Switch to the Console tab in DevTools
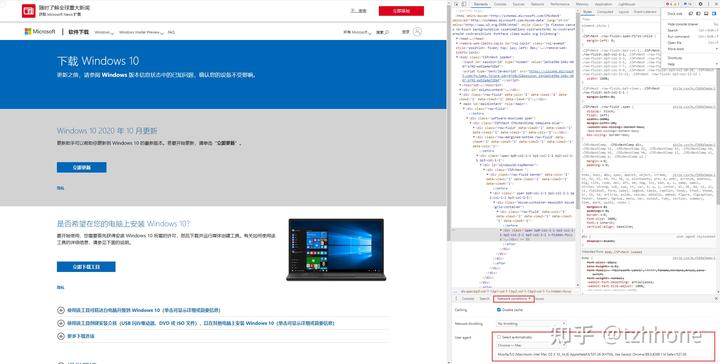The height and width of the screenshot is (364, 720). point(500,4)
